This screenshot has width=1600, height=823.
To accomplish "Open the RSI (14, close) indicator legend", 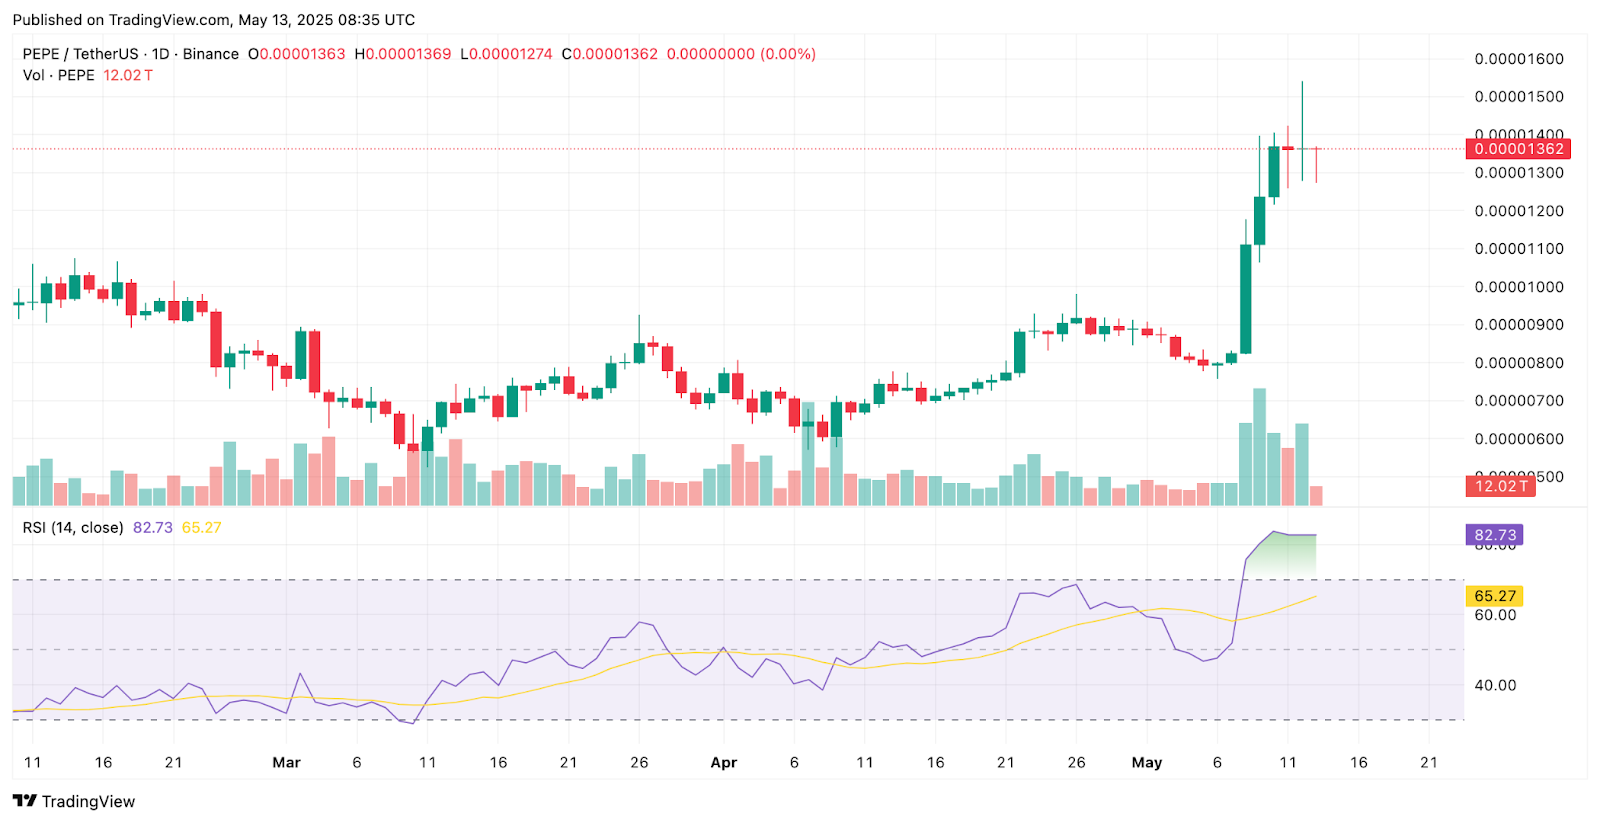I will pyautogui.click(x=73, y=527).
